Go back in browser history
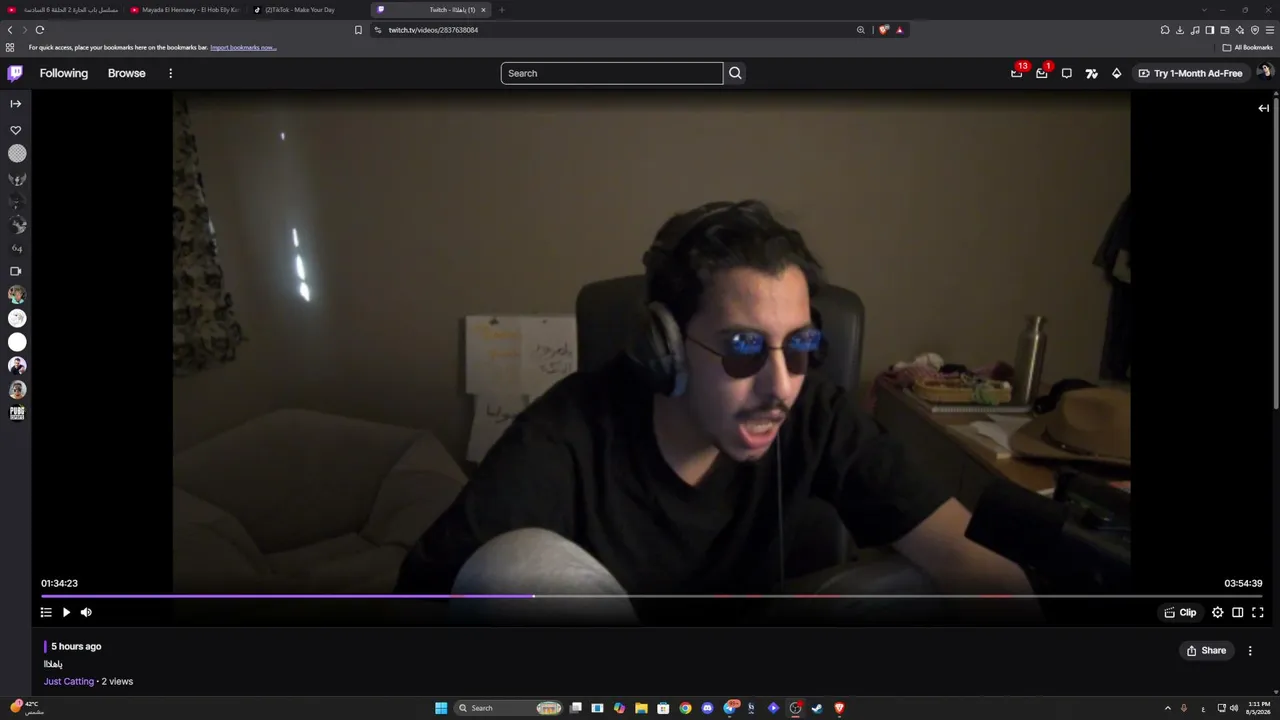 (x=10, y=30)
